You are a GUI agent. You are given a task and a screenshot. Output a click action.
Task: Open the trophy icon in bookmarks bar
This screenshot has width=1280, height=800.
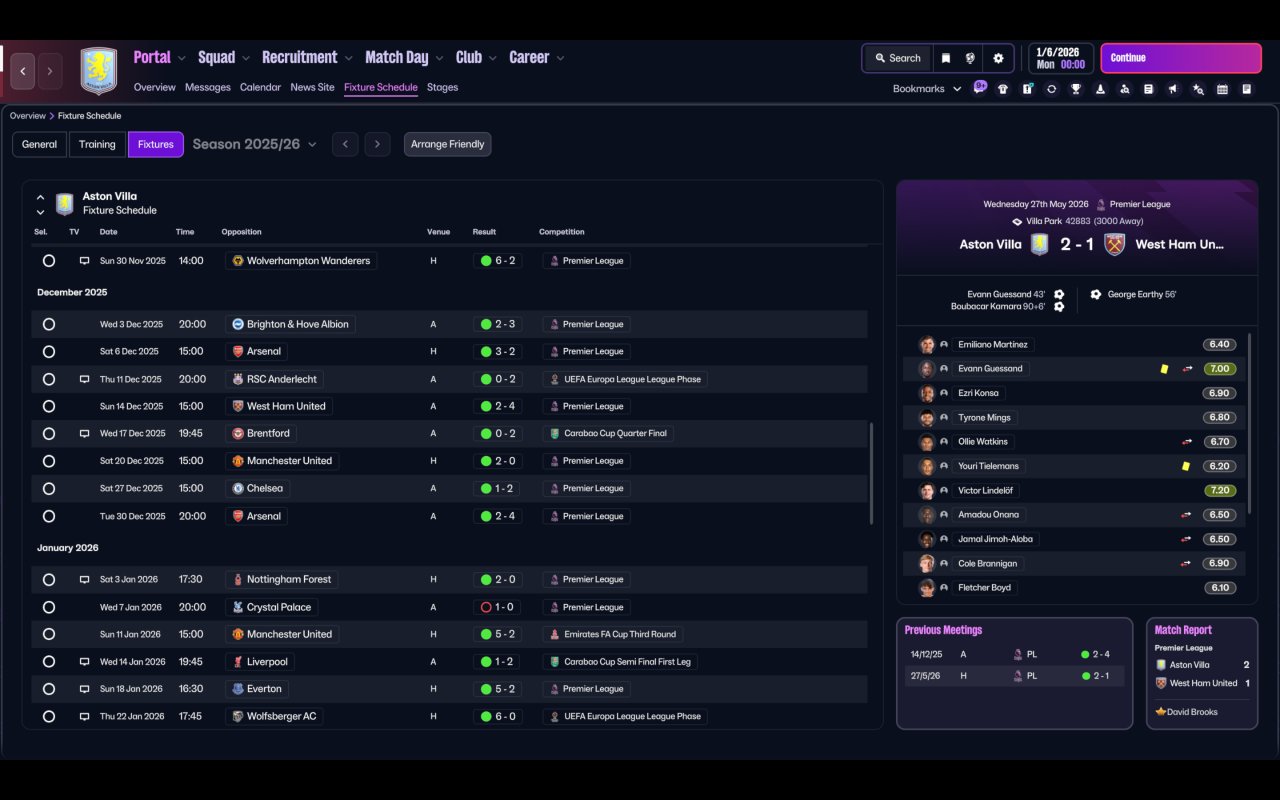tap(1076, 89)
